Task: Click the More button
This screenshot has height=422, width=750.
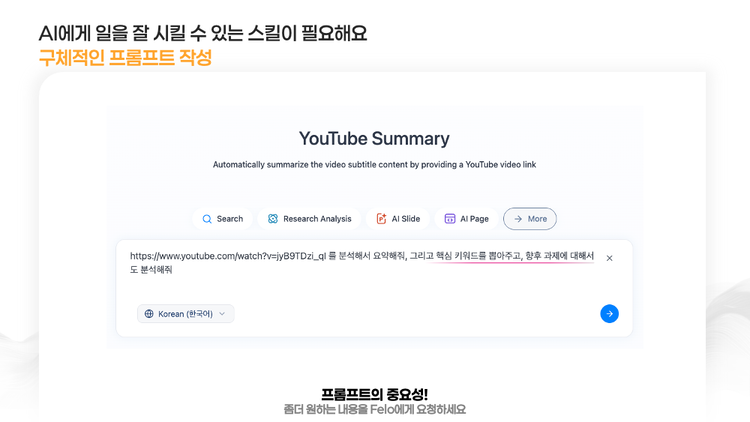Action: tap(530, 219)
